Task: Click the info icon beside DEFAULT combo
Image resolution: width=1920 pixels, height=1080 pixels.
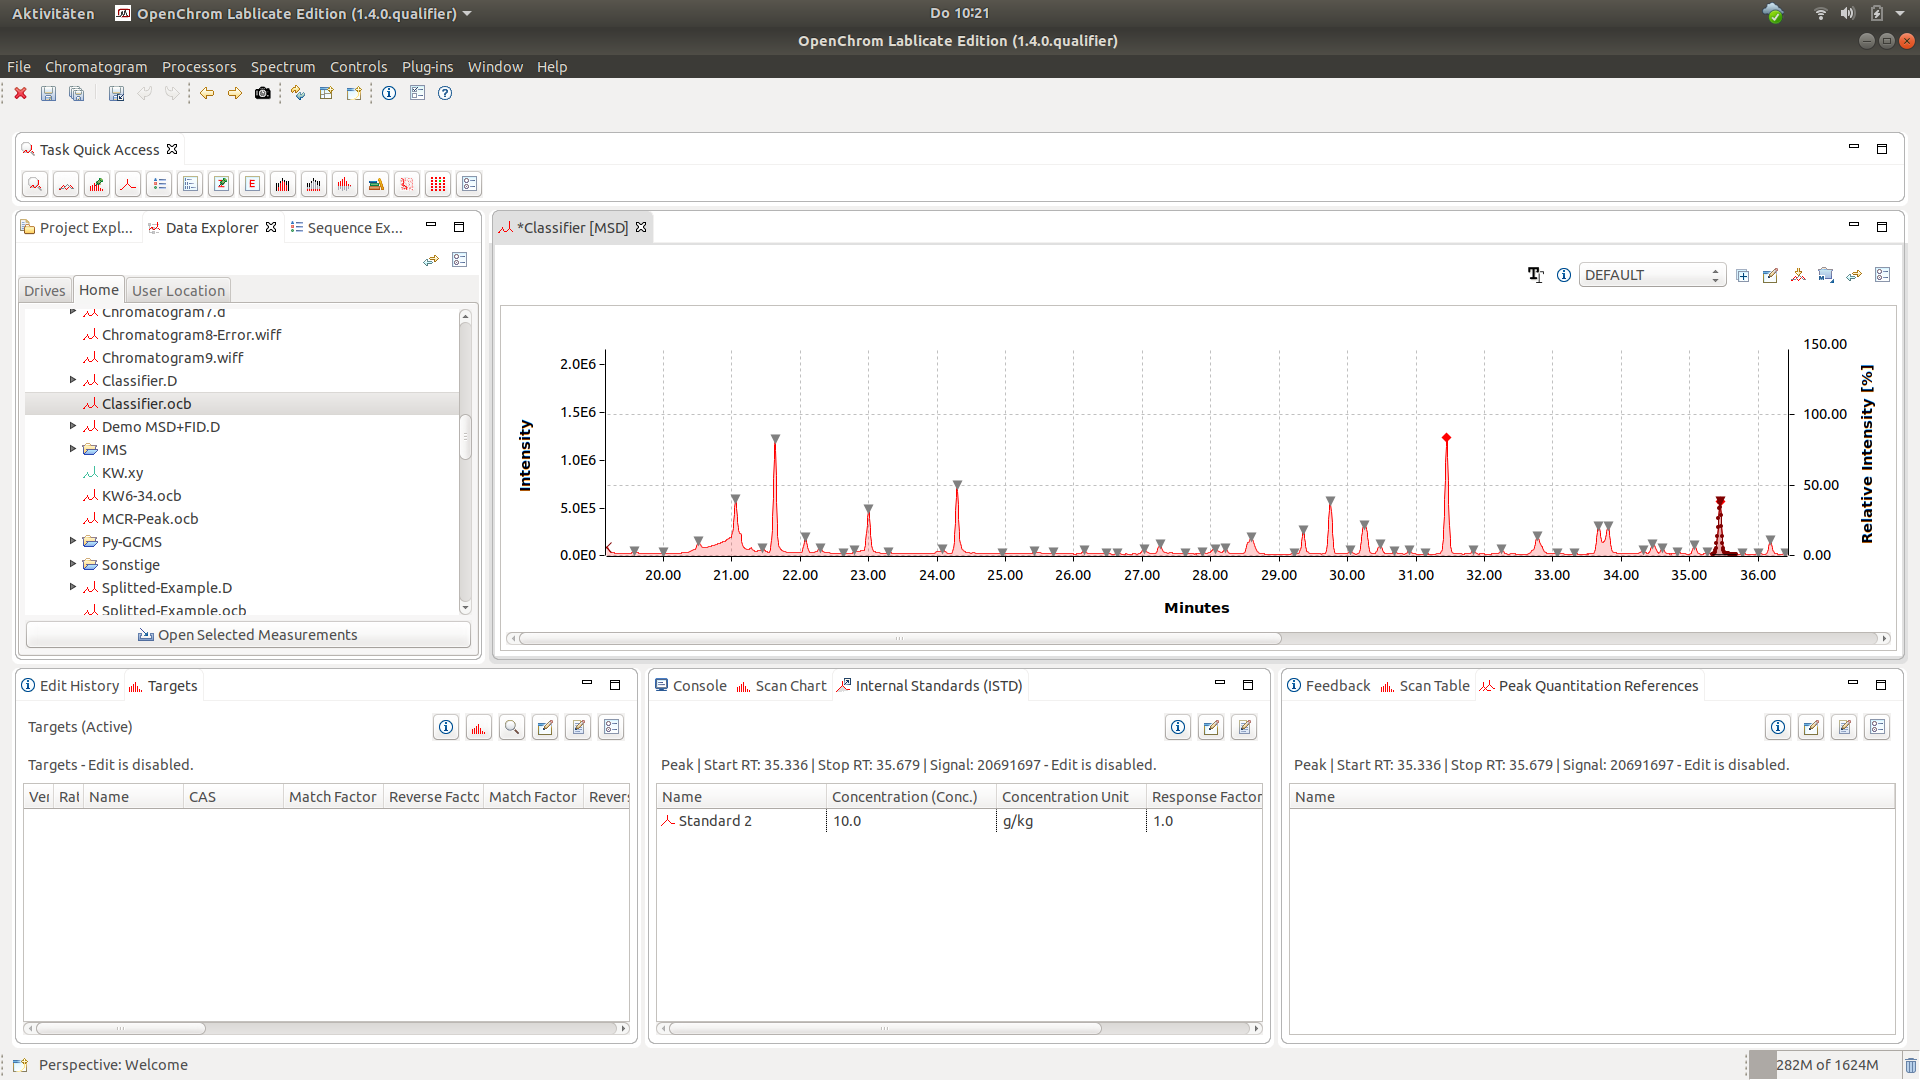Action: [x=1564, y=275]
